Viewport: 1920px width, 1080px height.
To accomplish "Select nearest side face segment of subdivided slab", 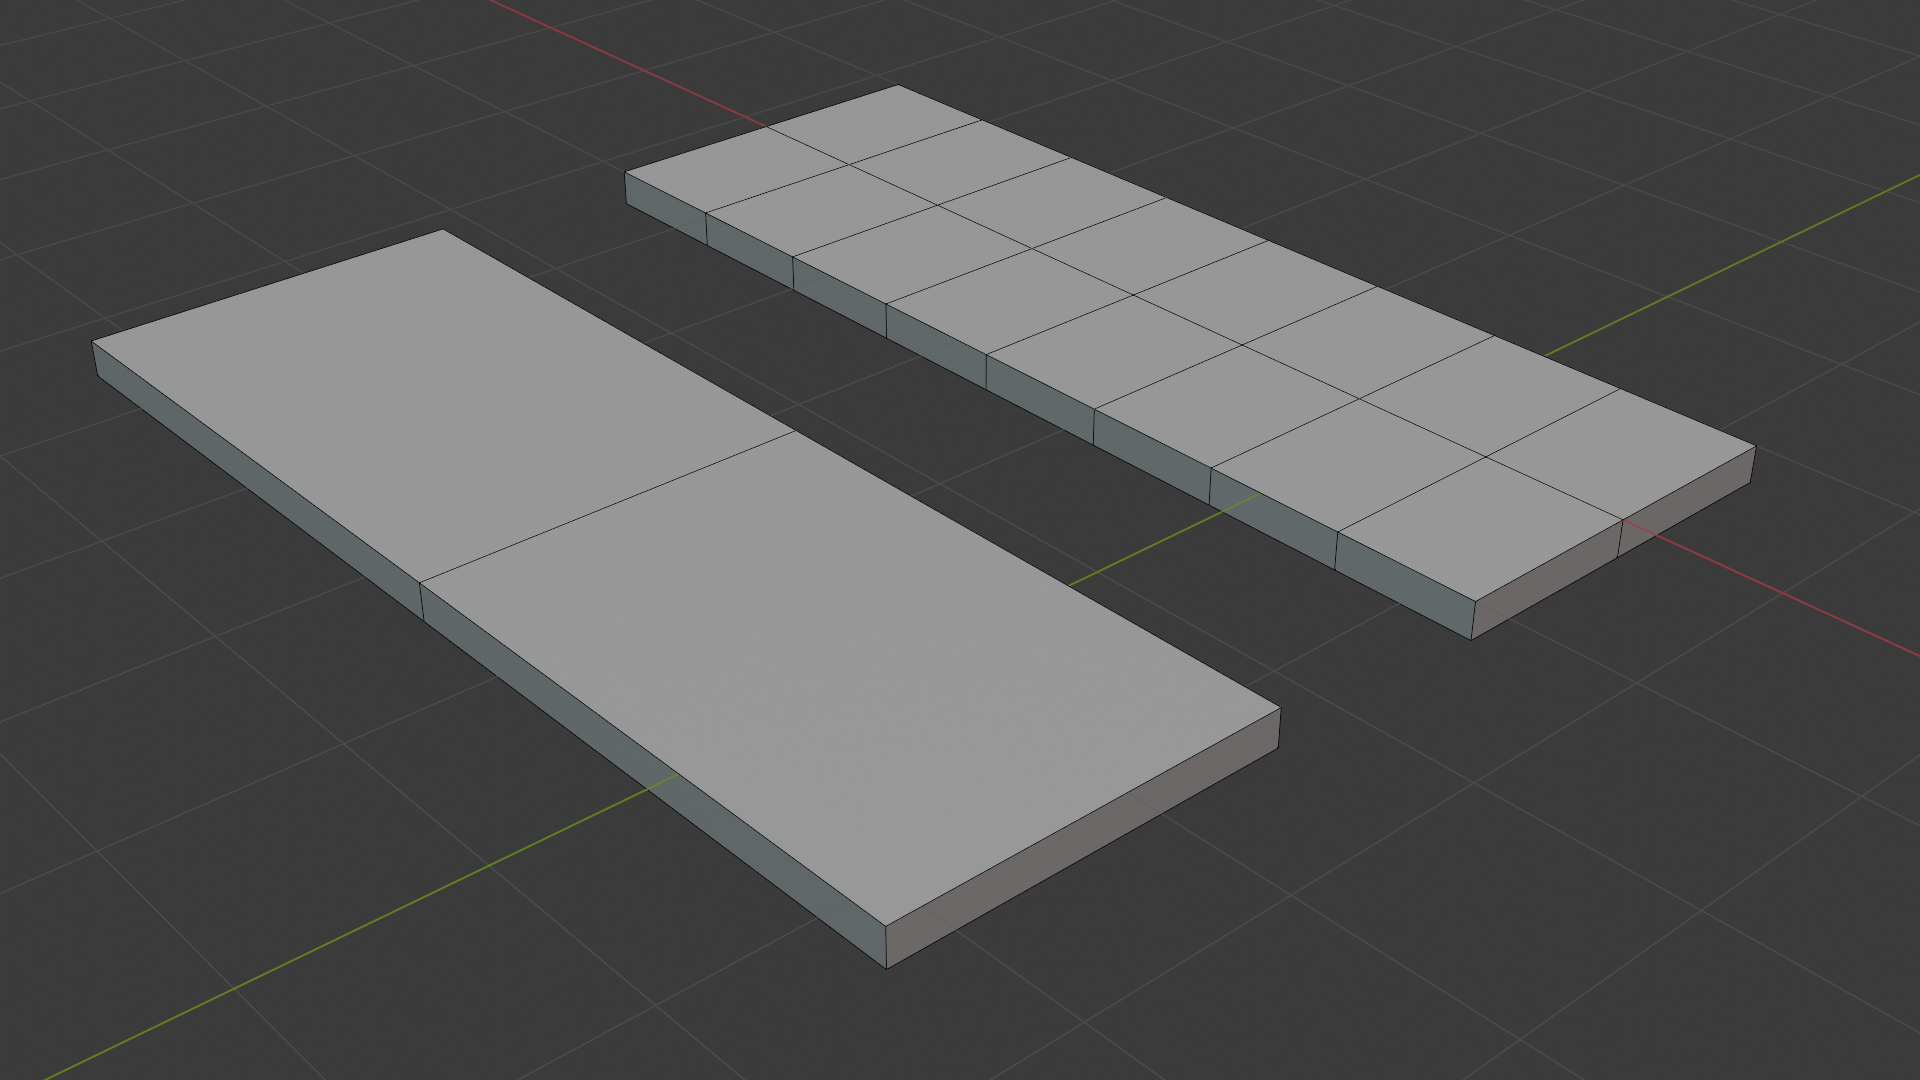I will click(1403, 585).
